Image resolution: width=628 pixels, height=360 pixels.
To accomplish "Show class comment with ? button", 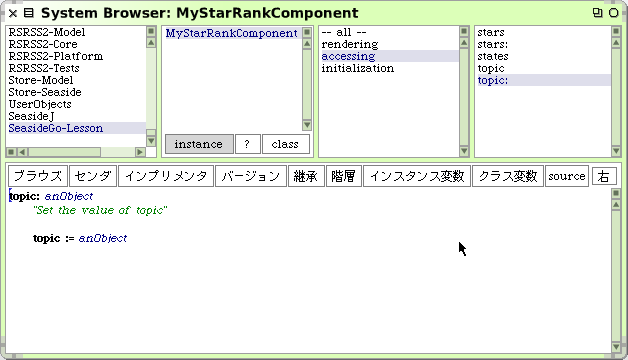I will click(x=248, y=144).
